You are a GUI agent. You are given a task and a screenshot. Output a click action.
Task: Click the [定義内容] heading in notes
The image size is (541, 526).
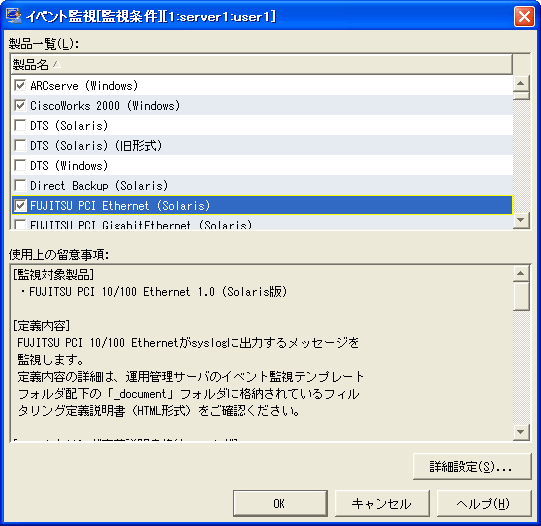point(42,326)
